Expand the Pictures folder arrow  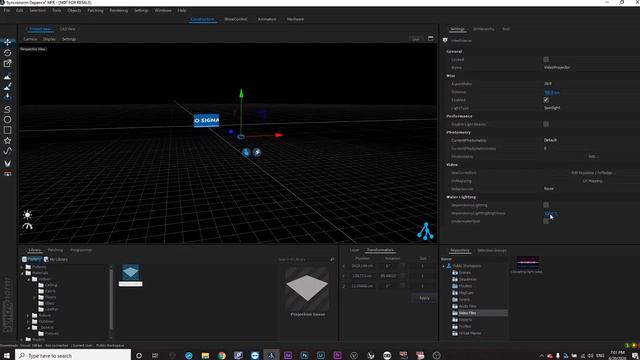pos(22,267)
